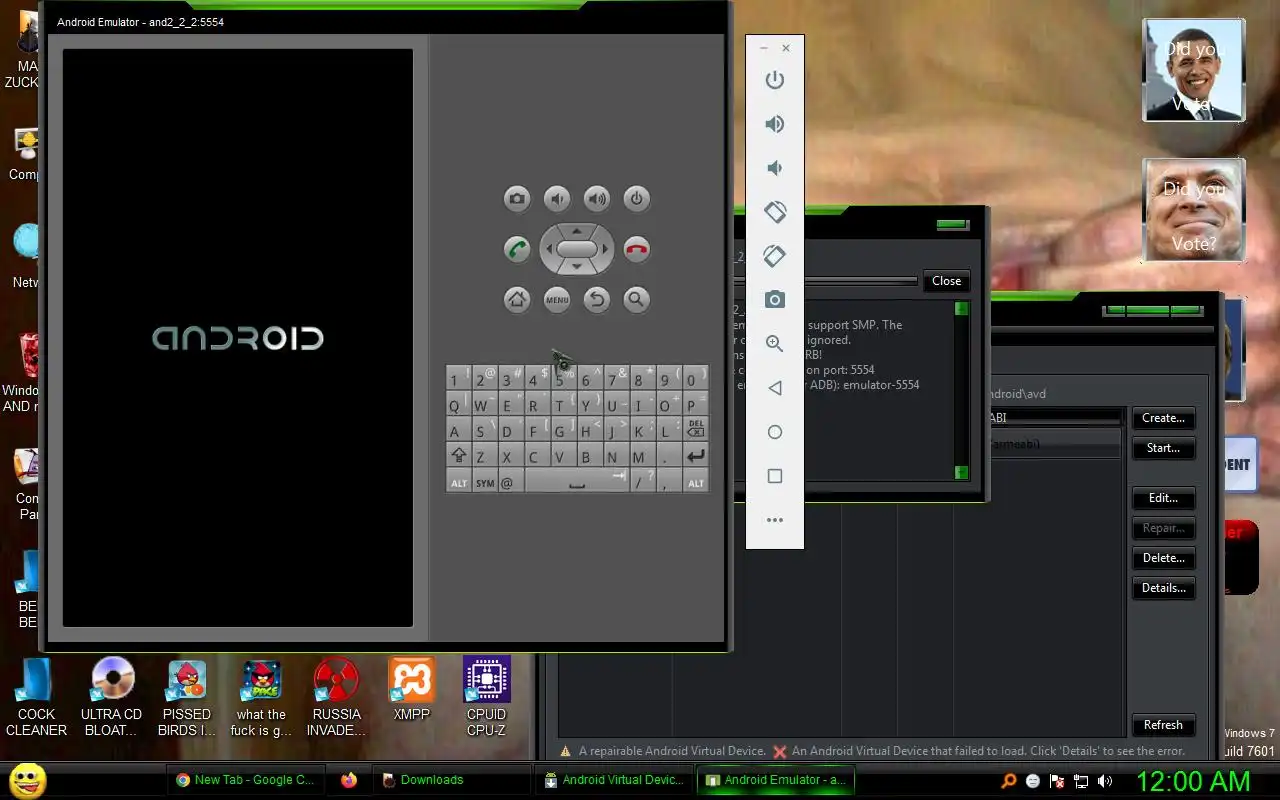The image size is (1280, 800).
Task: Click the Back triangle in emulator toolbar
Action: pyautogui.click(x=775, y=388)
